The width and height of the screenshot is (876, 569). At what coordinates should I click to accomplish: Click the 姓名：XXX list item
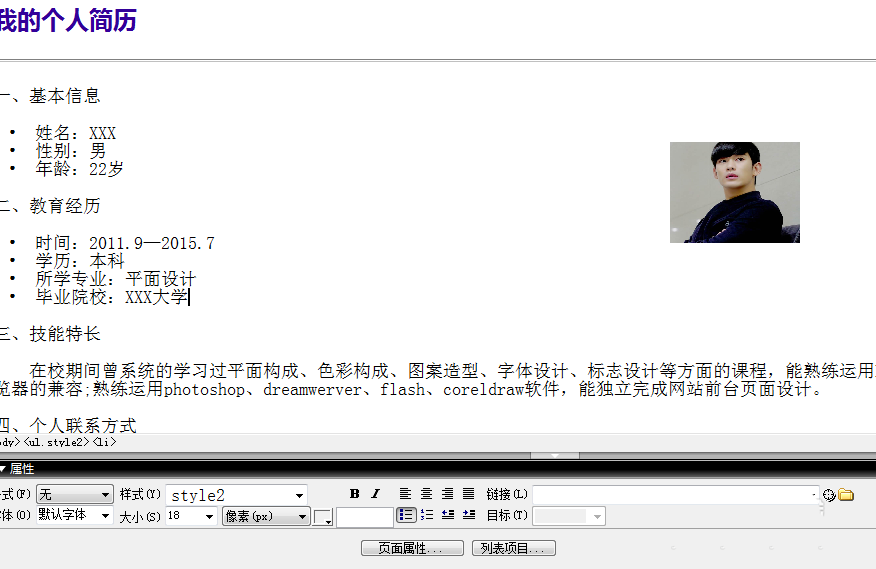click(x=75, y=133)
